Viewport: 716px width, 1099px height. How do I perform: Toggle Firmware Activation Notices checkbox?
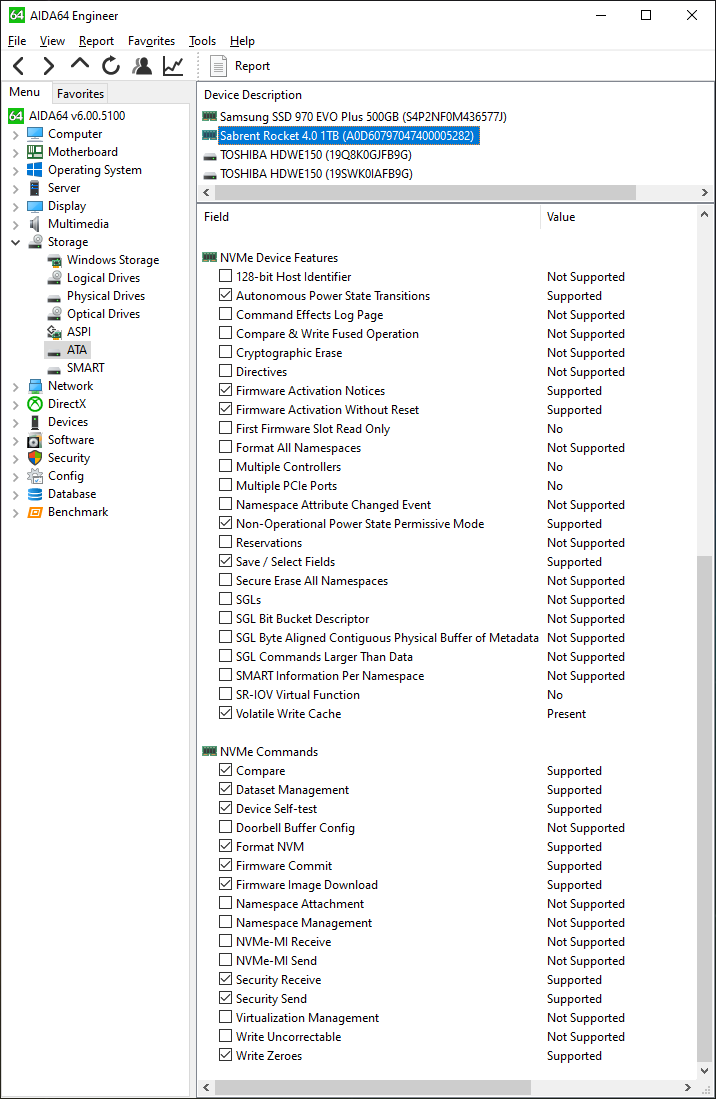(x=226, y=390)
